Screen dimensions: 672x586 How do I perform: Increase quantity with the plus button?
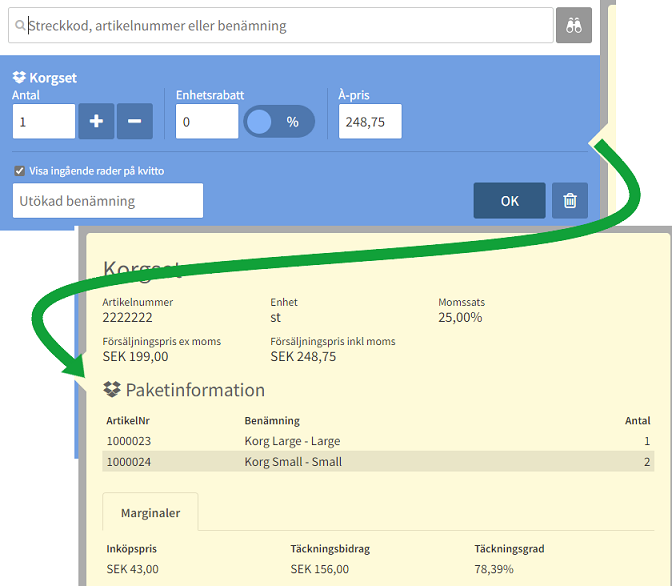96,121
